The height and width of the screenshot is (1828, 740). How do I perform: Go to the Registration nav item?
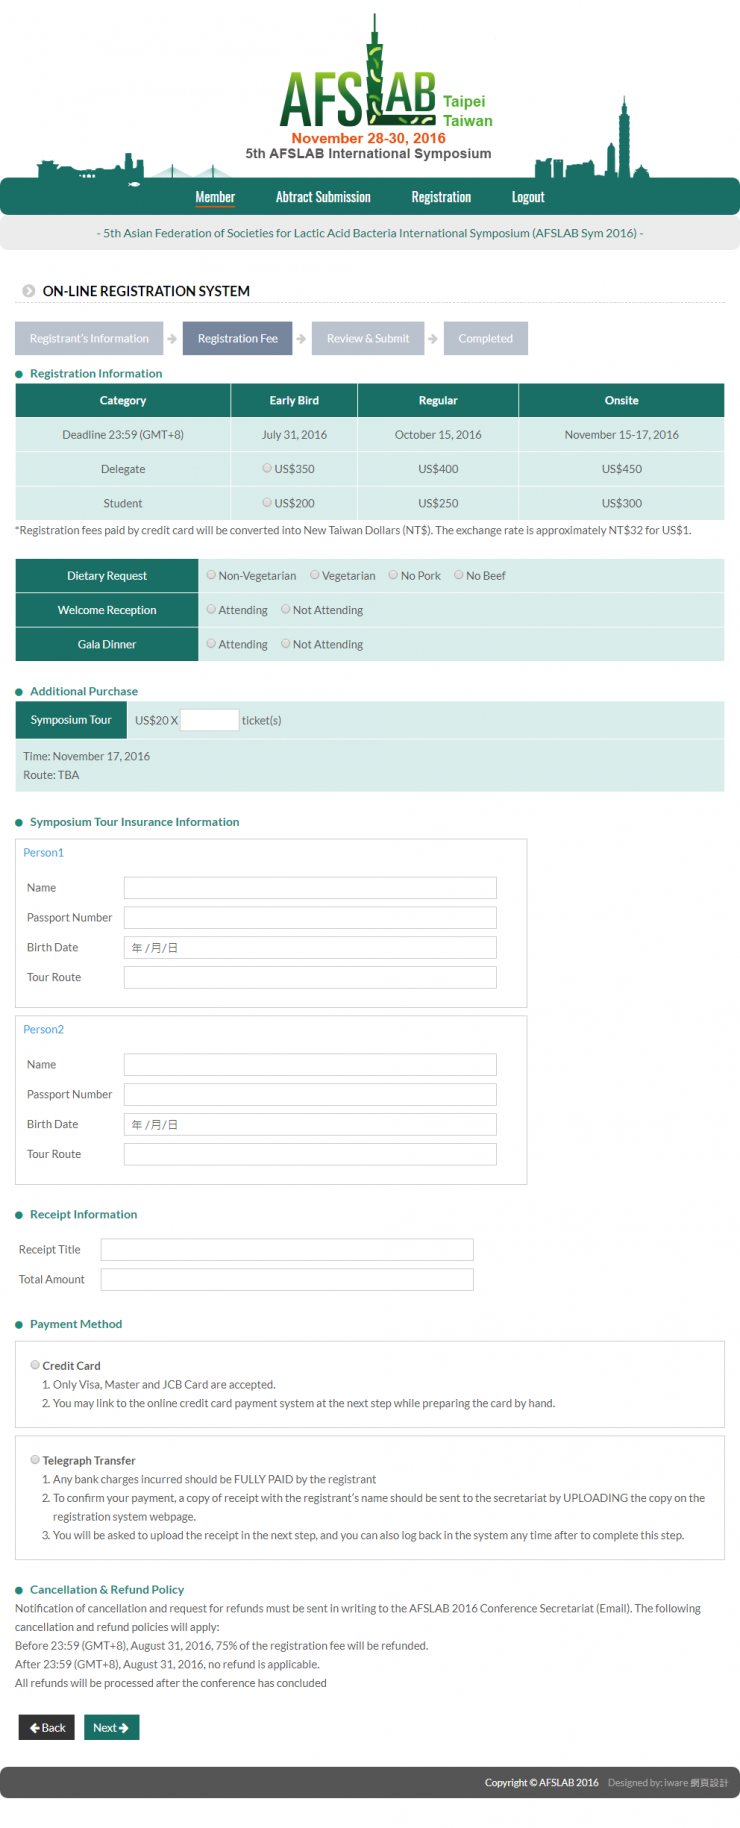click(441, 197)
